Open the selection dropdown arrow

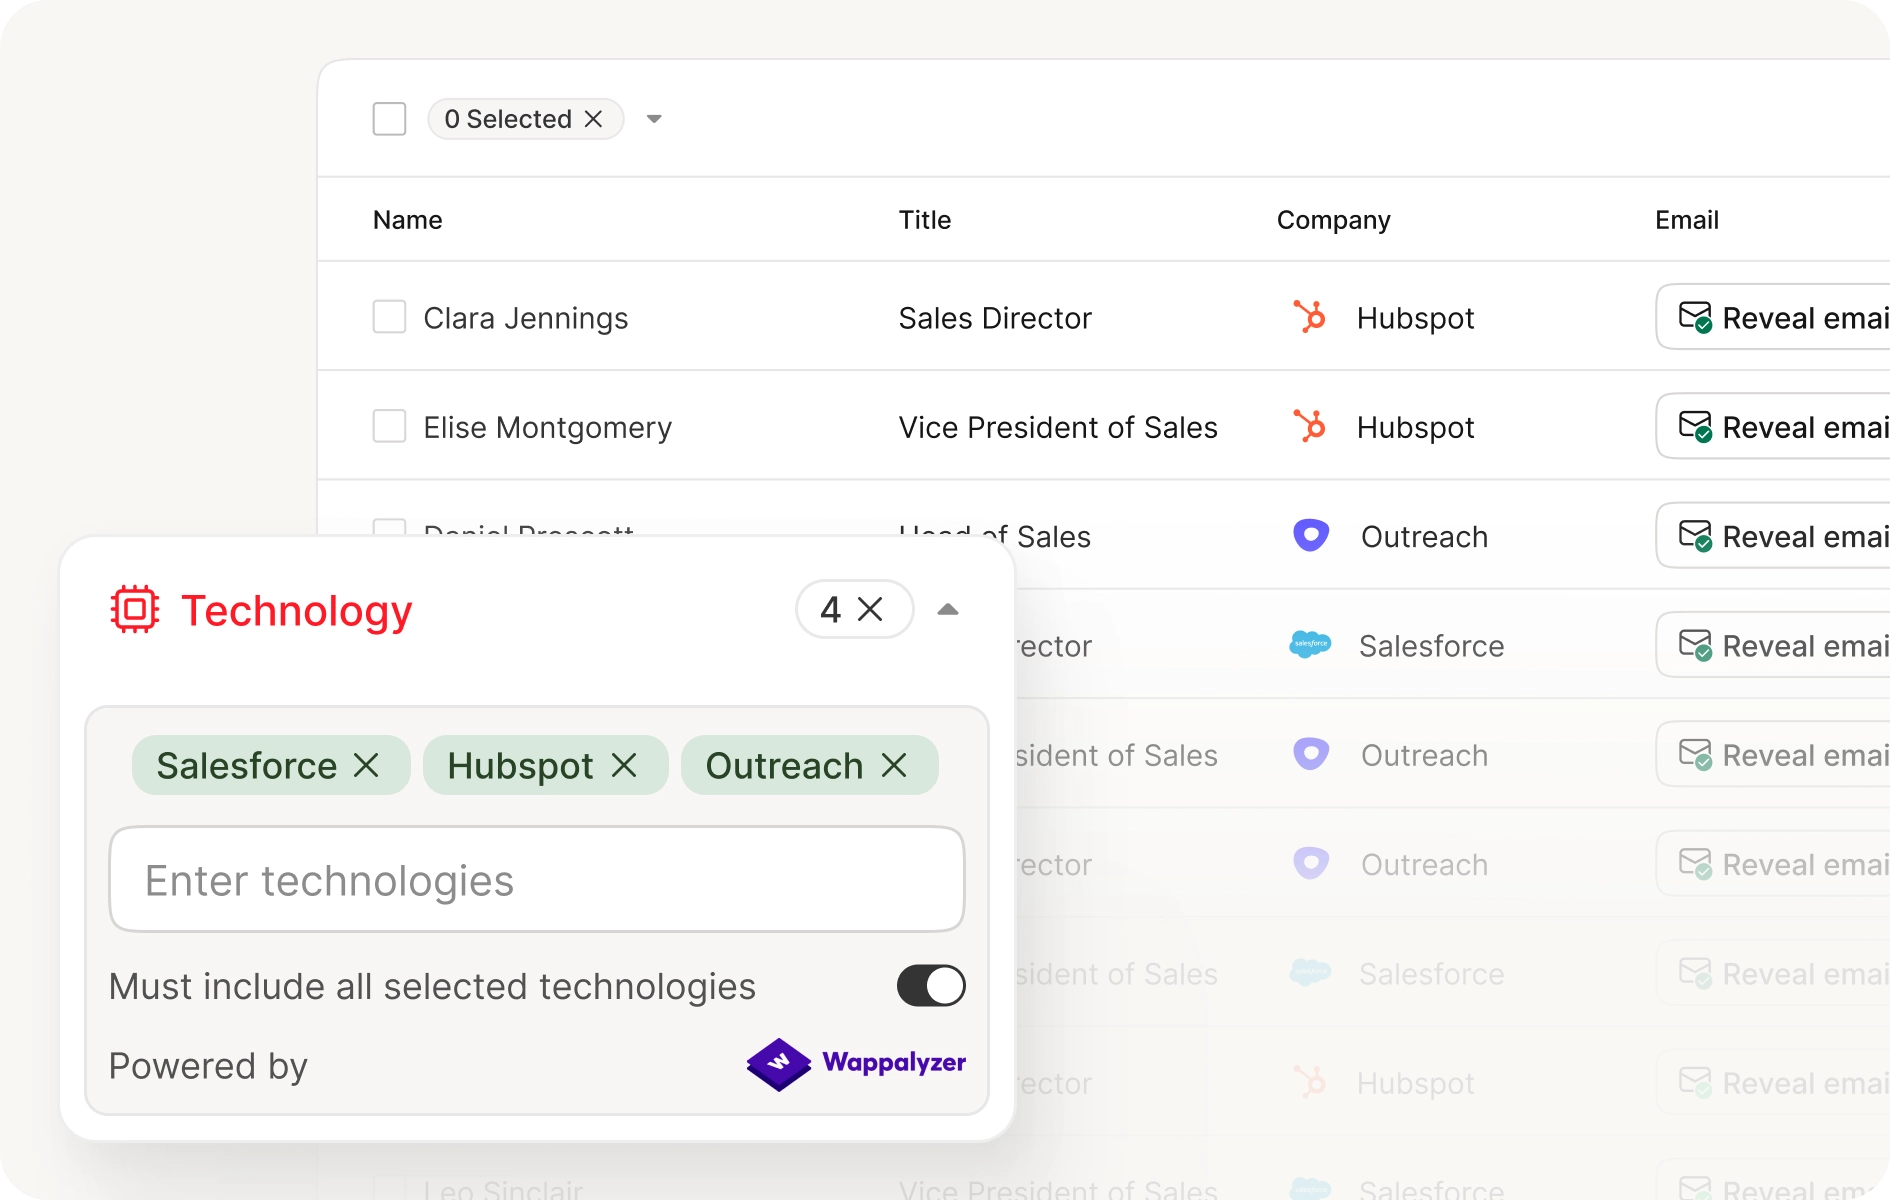point(654,119)
